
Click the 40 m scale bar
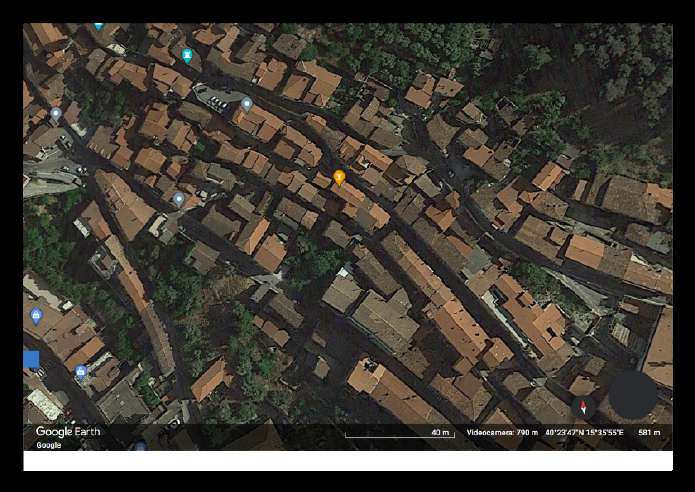pos(399,434)
